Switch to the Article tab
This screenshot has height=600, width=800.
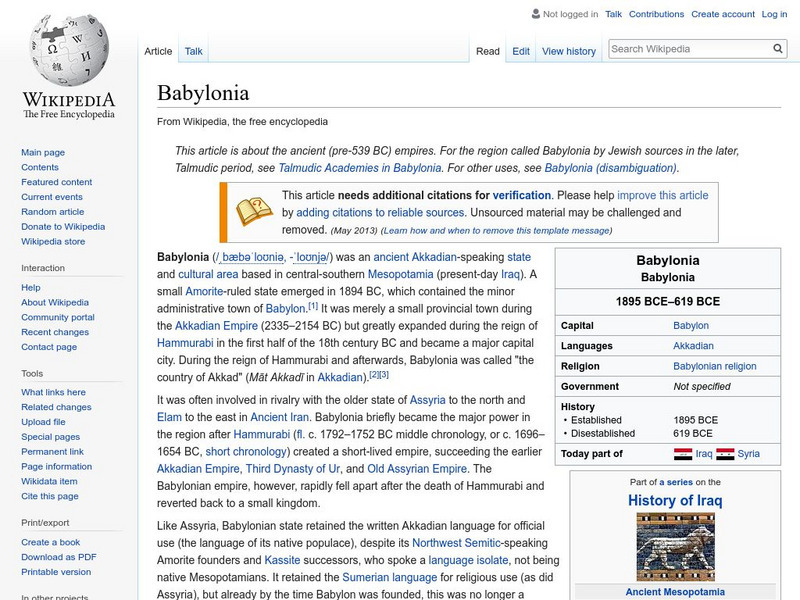coord(158,51)
